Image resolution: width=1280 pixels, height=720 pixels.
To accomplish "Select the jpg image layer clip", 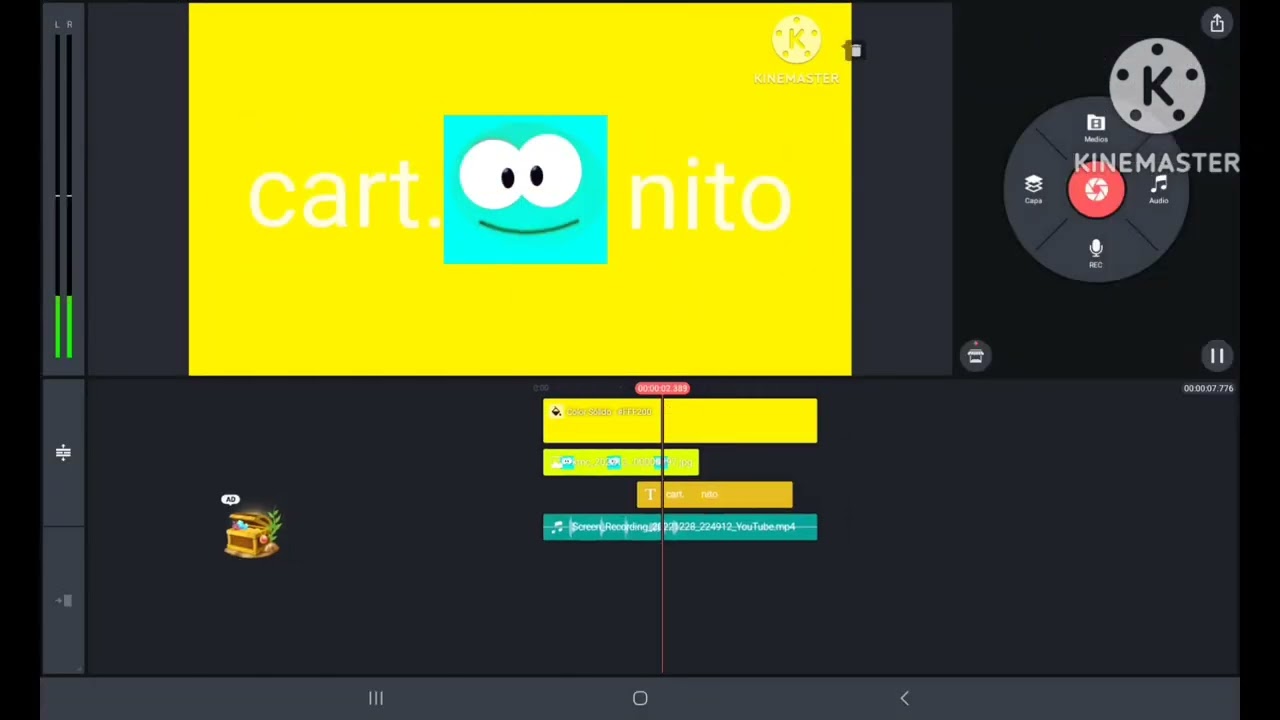I will [621, 462].
